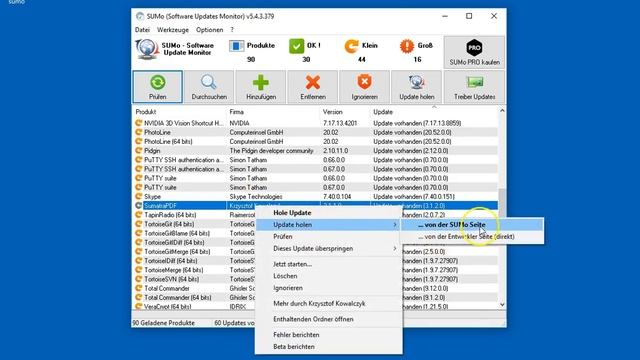This screenshot has width=640, height=360.
Task: Expand the Update holen submenu entry
Action: [x=329, y=224]
